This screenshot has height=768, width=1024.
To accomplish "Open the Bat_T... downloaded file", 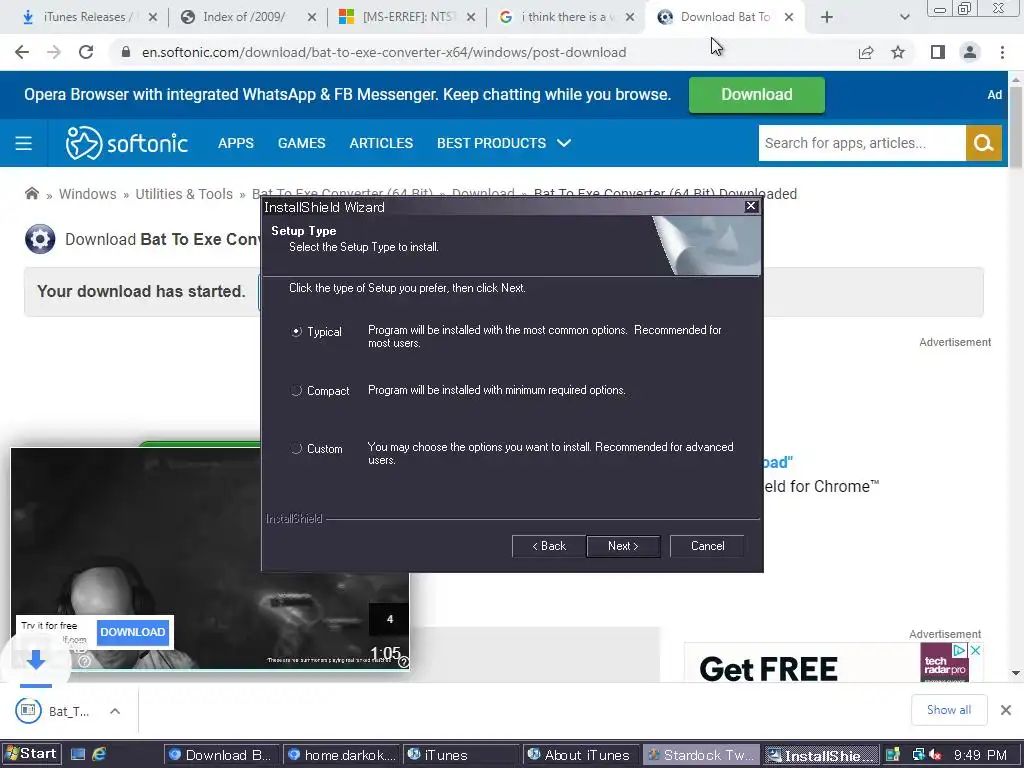I will pyautogui.click(x=54, y=711).
